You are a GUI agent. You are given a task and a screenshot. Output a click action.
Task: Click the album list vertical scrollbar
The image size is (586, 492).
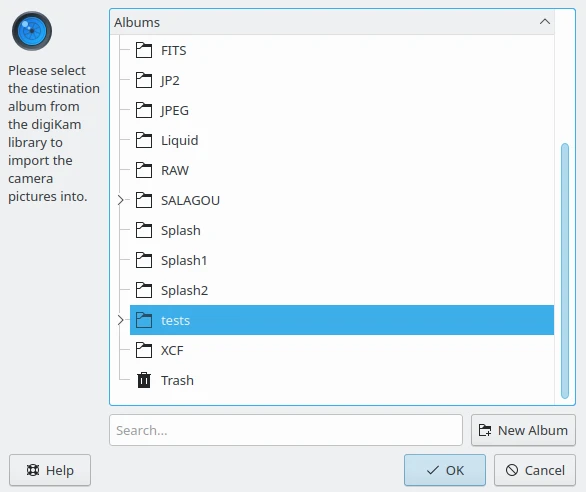(x=565, y=271)
